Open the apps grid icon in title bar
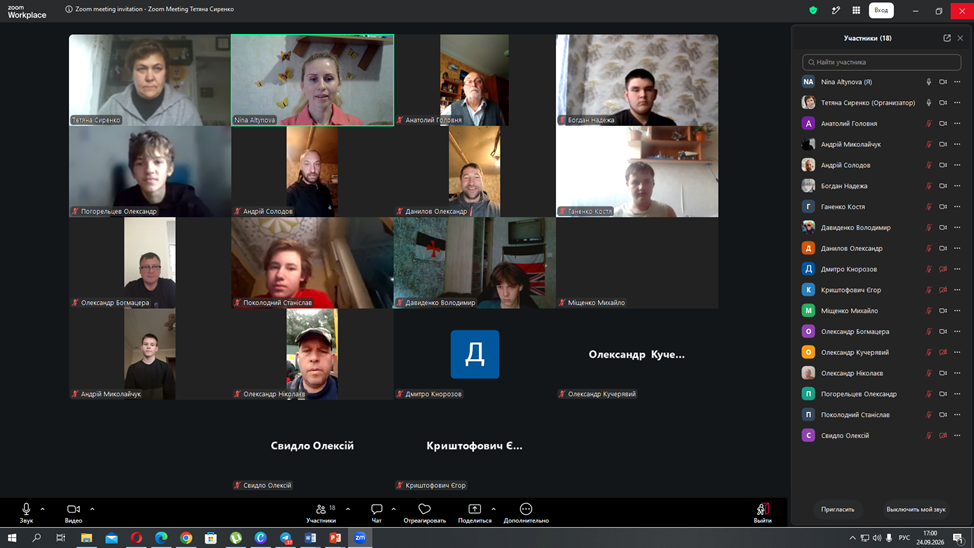 pos(856,10)
